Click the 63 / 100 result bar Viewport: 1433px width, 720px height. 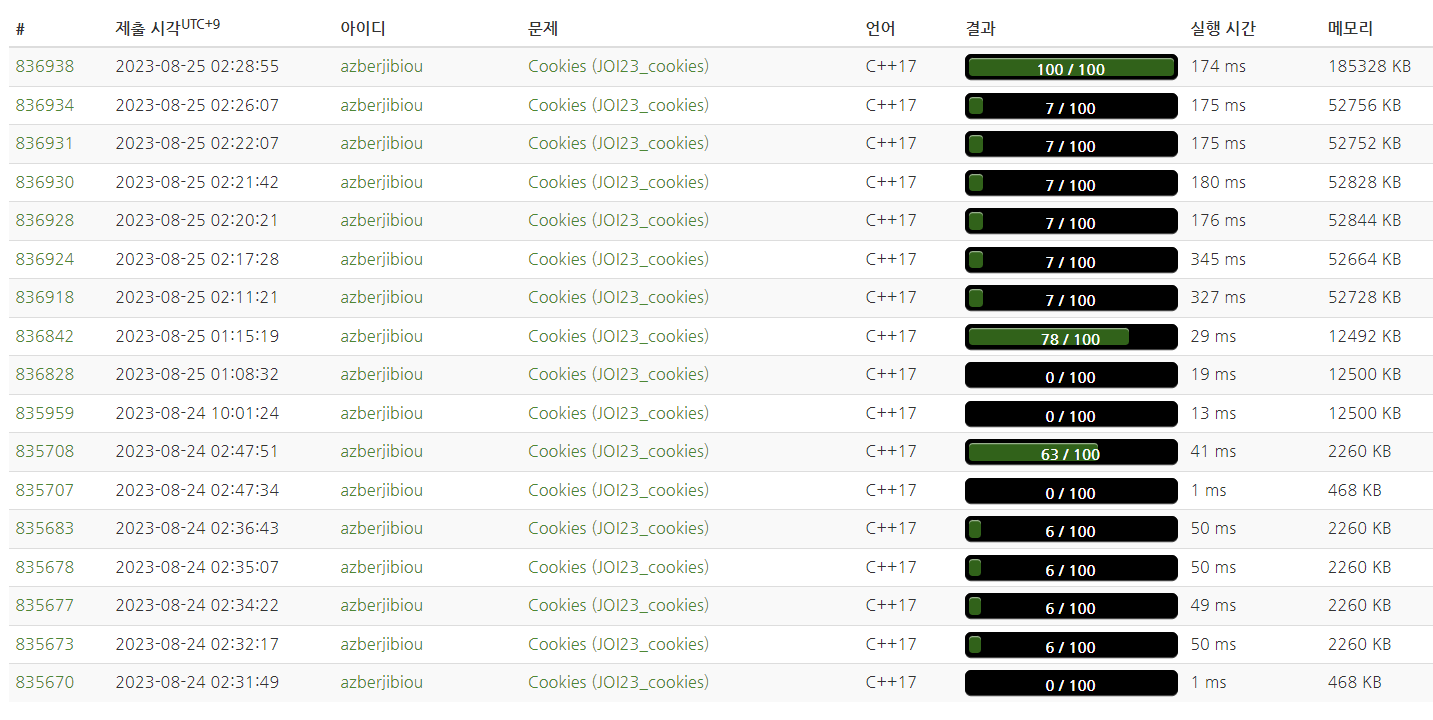[x=1071, y=452]
